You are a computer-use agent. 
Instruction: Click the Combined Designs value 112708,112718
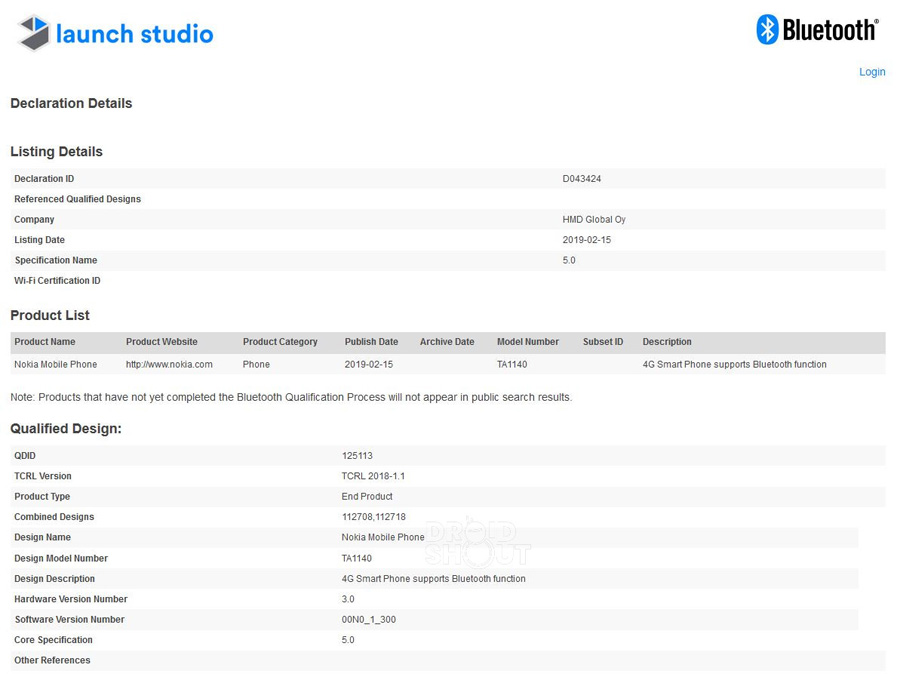point(374,517)
